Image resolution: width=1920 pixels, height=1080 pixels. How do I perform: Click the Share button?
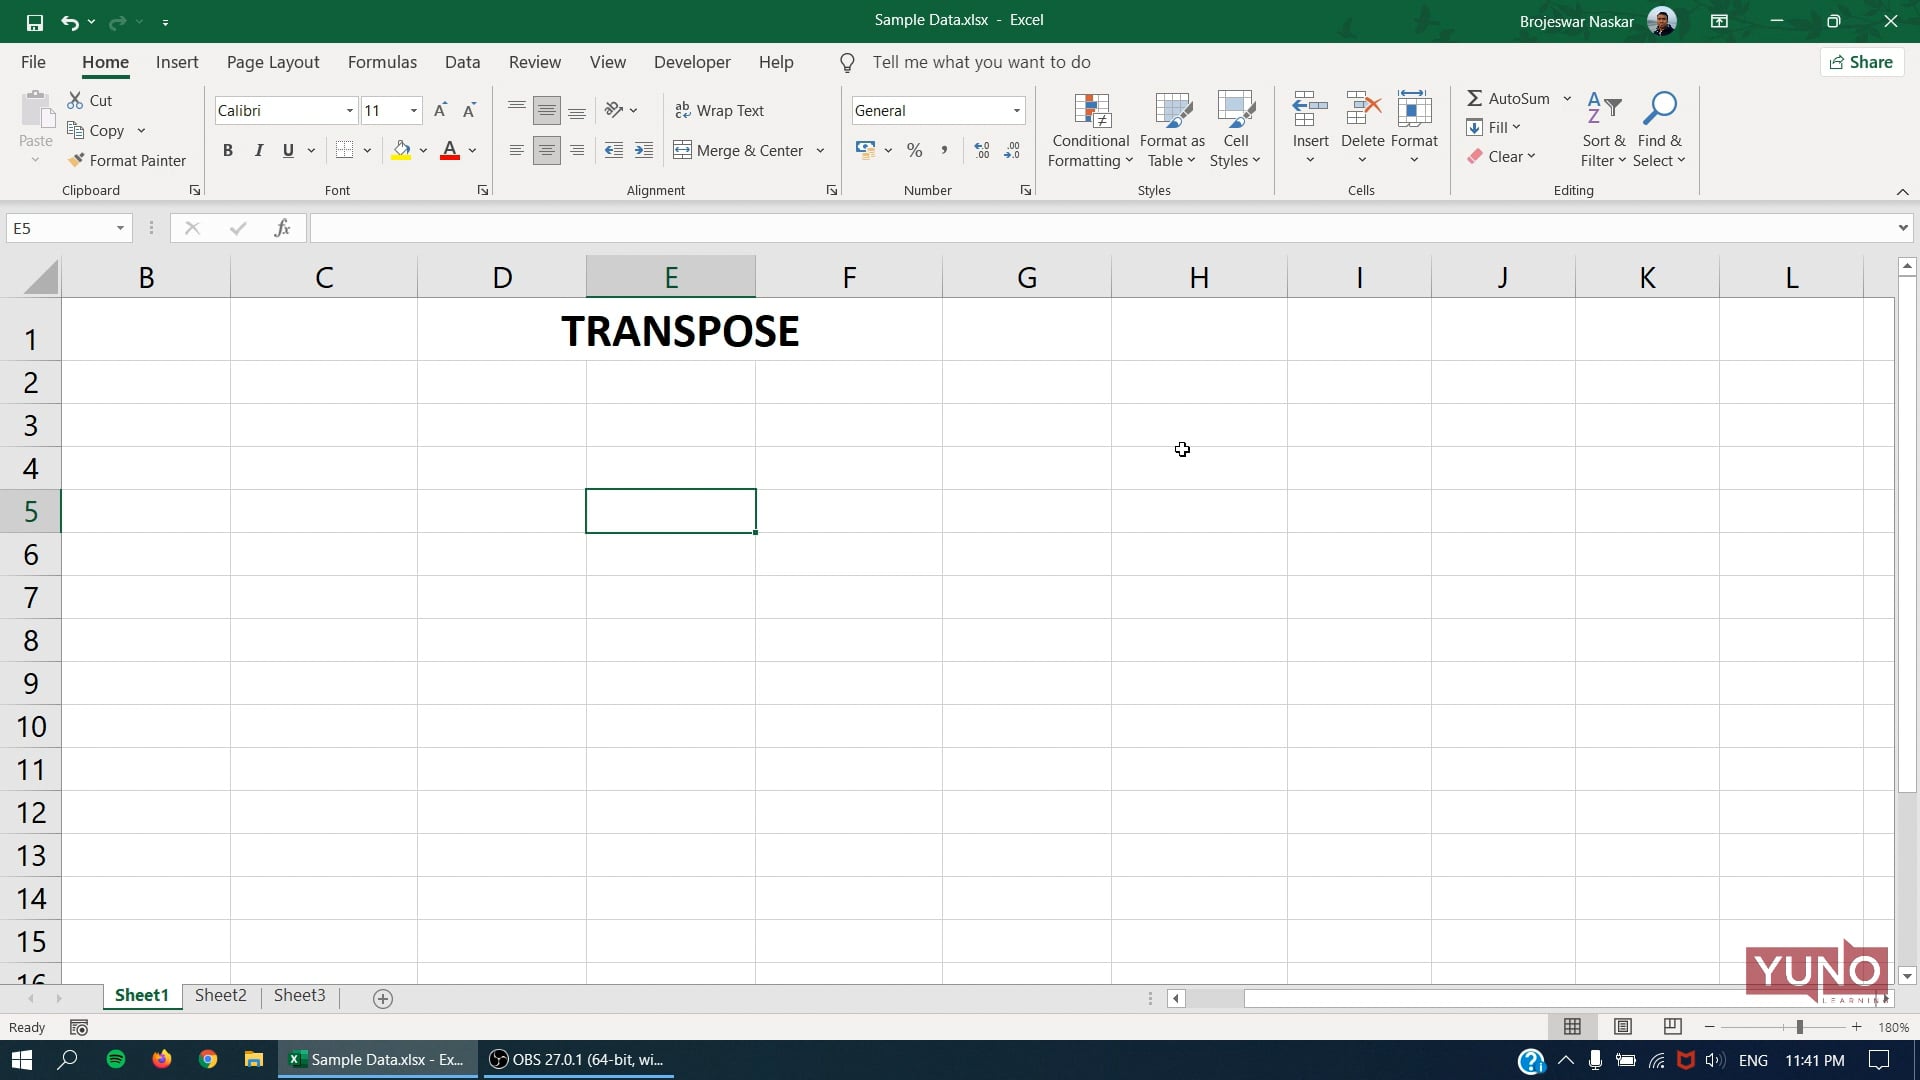1861,62
